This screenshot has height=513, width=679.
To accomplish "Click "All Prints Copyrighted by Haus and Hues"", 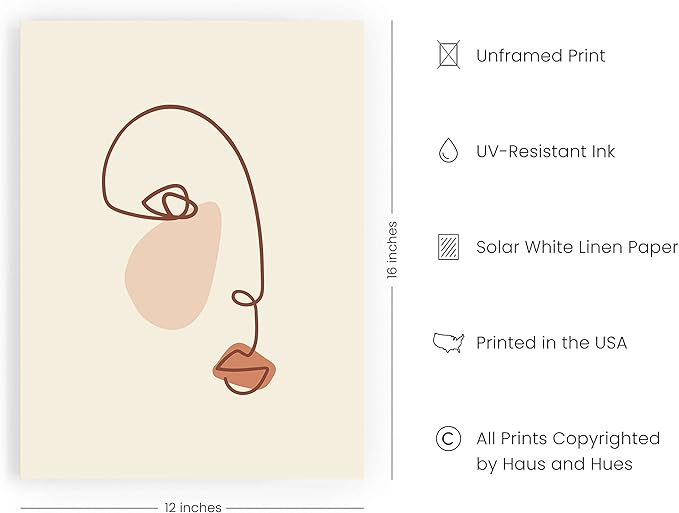I will tap(567, 450).
